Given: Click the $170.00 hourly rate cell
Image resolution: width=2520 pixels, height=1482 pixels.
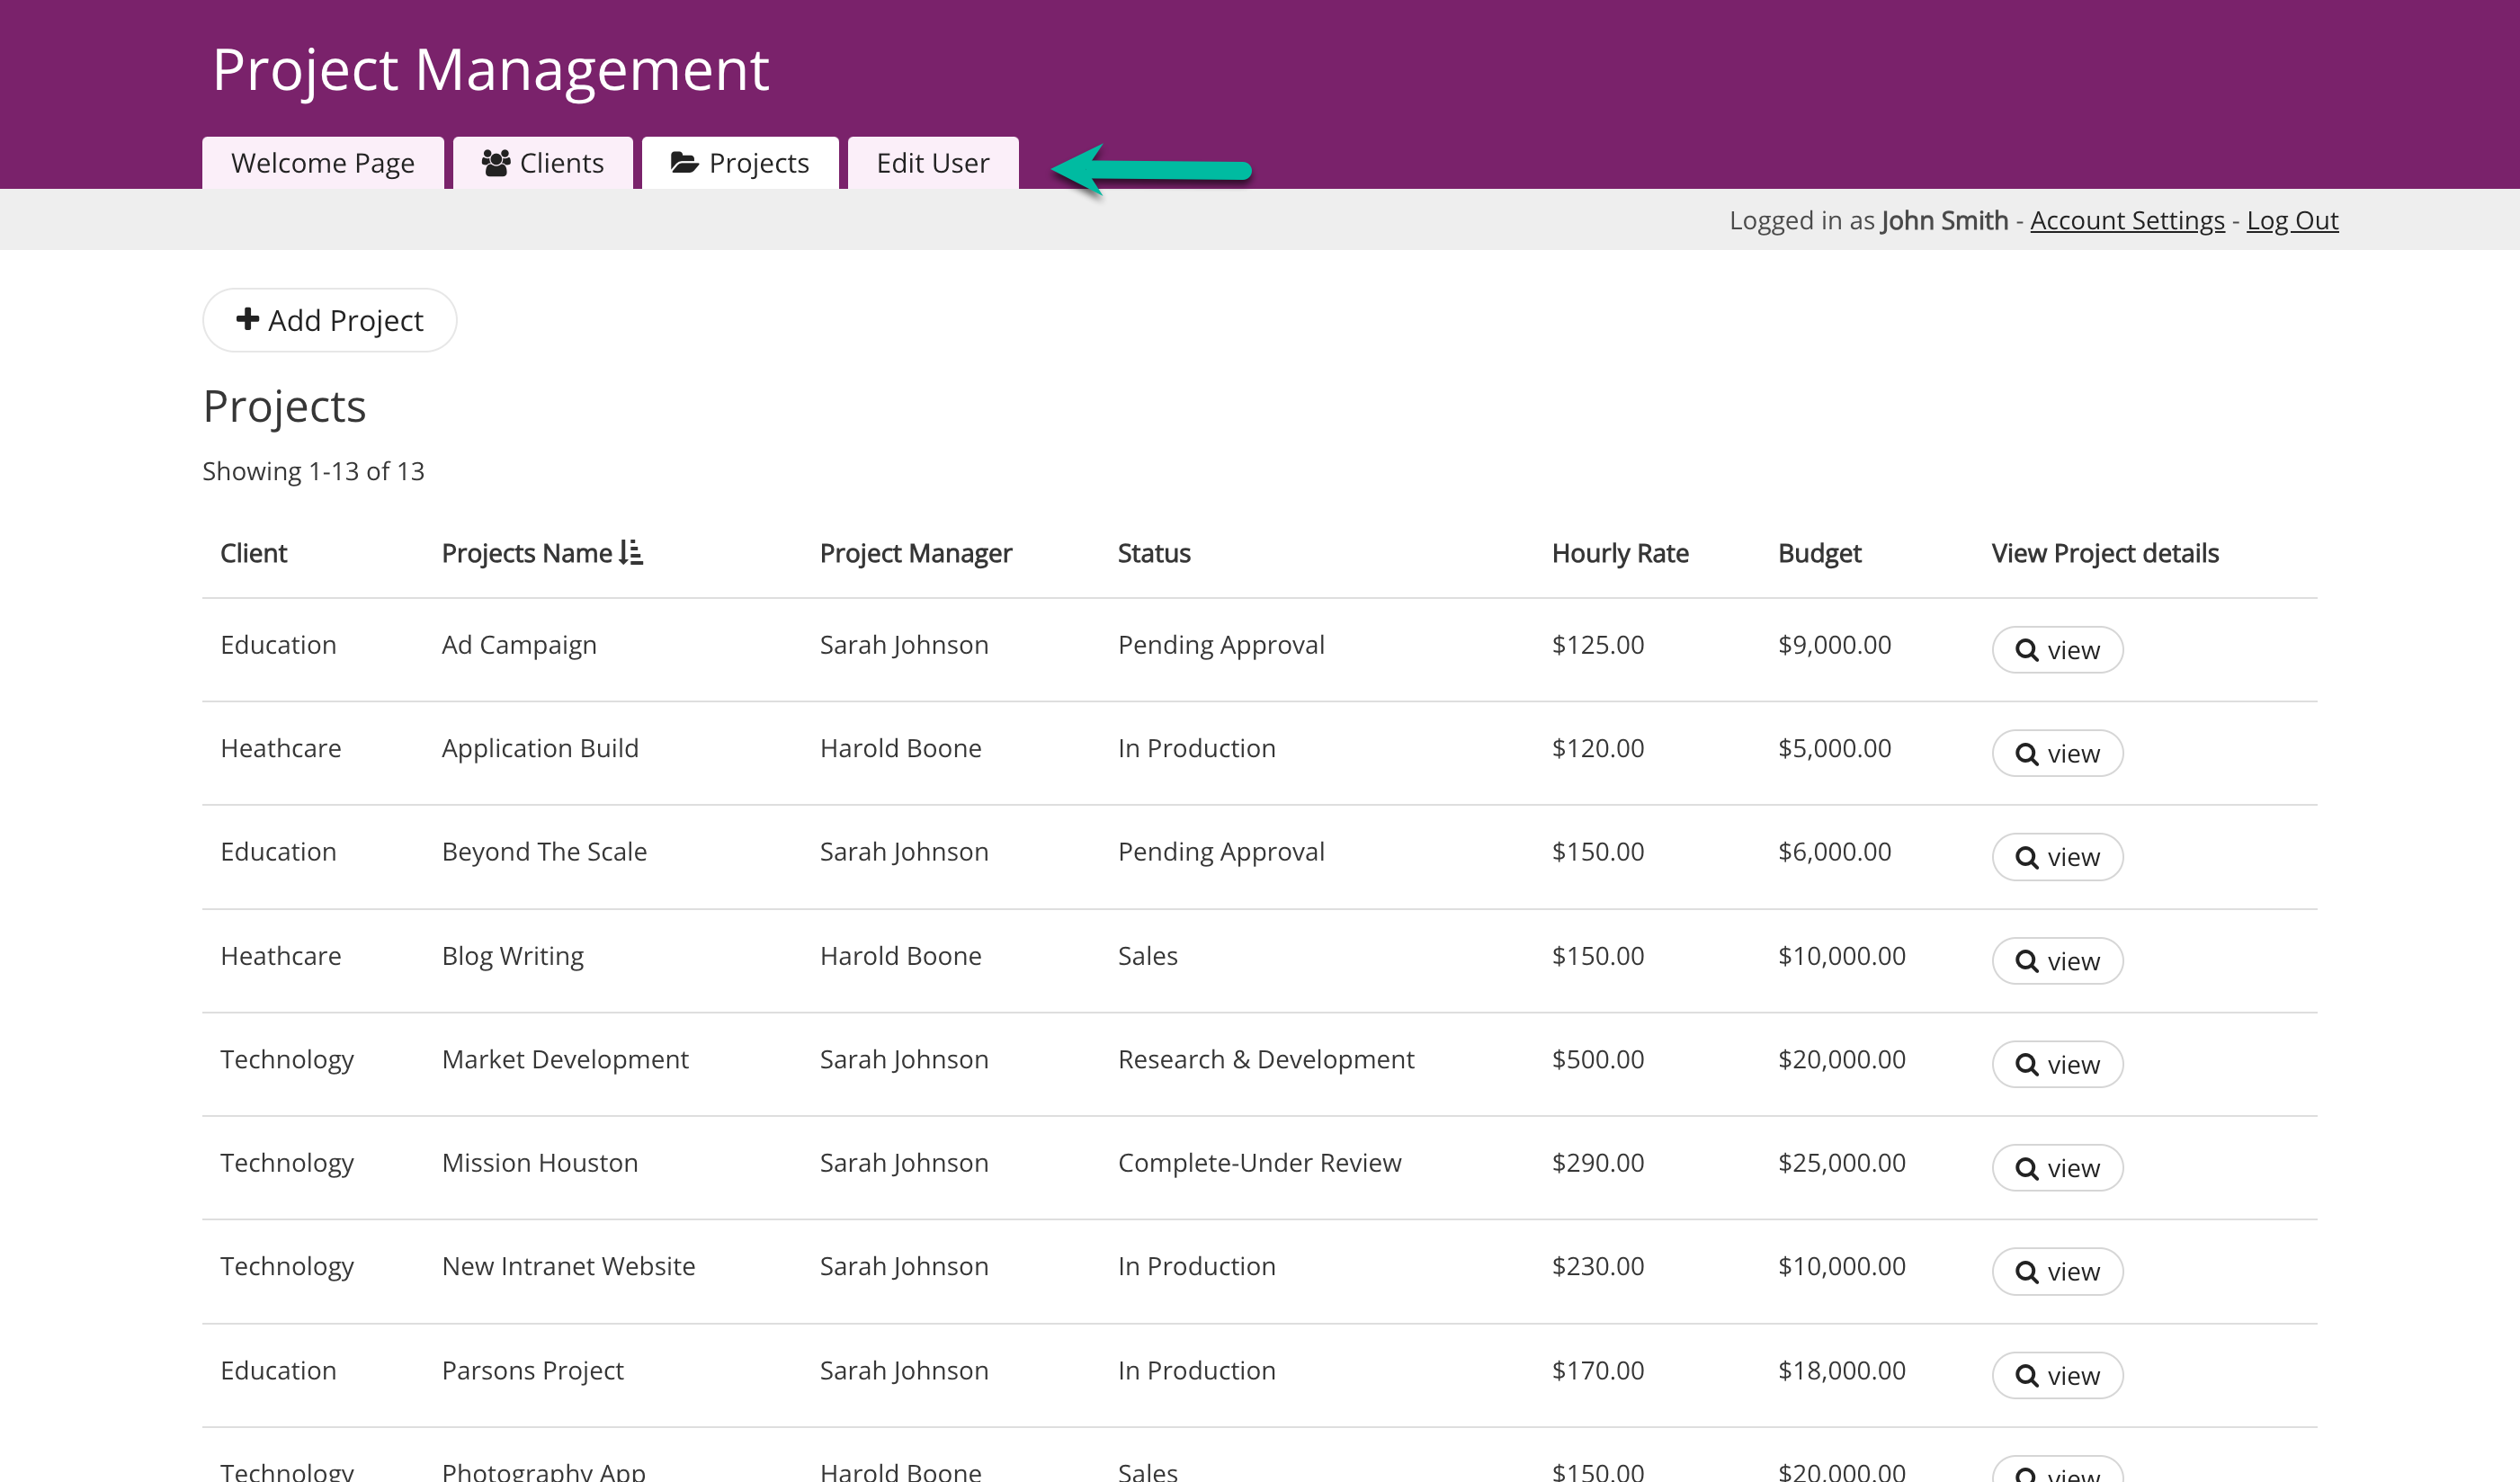Looking at the screenshot, I should tap(1598, 1370).
